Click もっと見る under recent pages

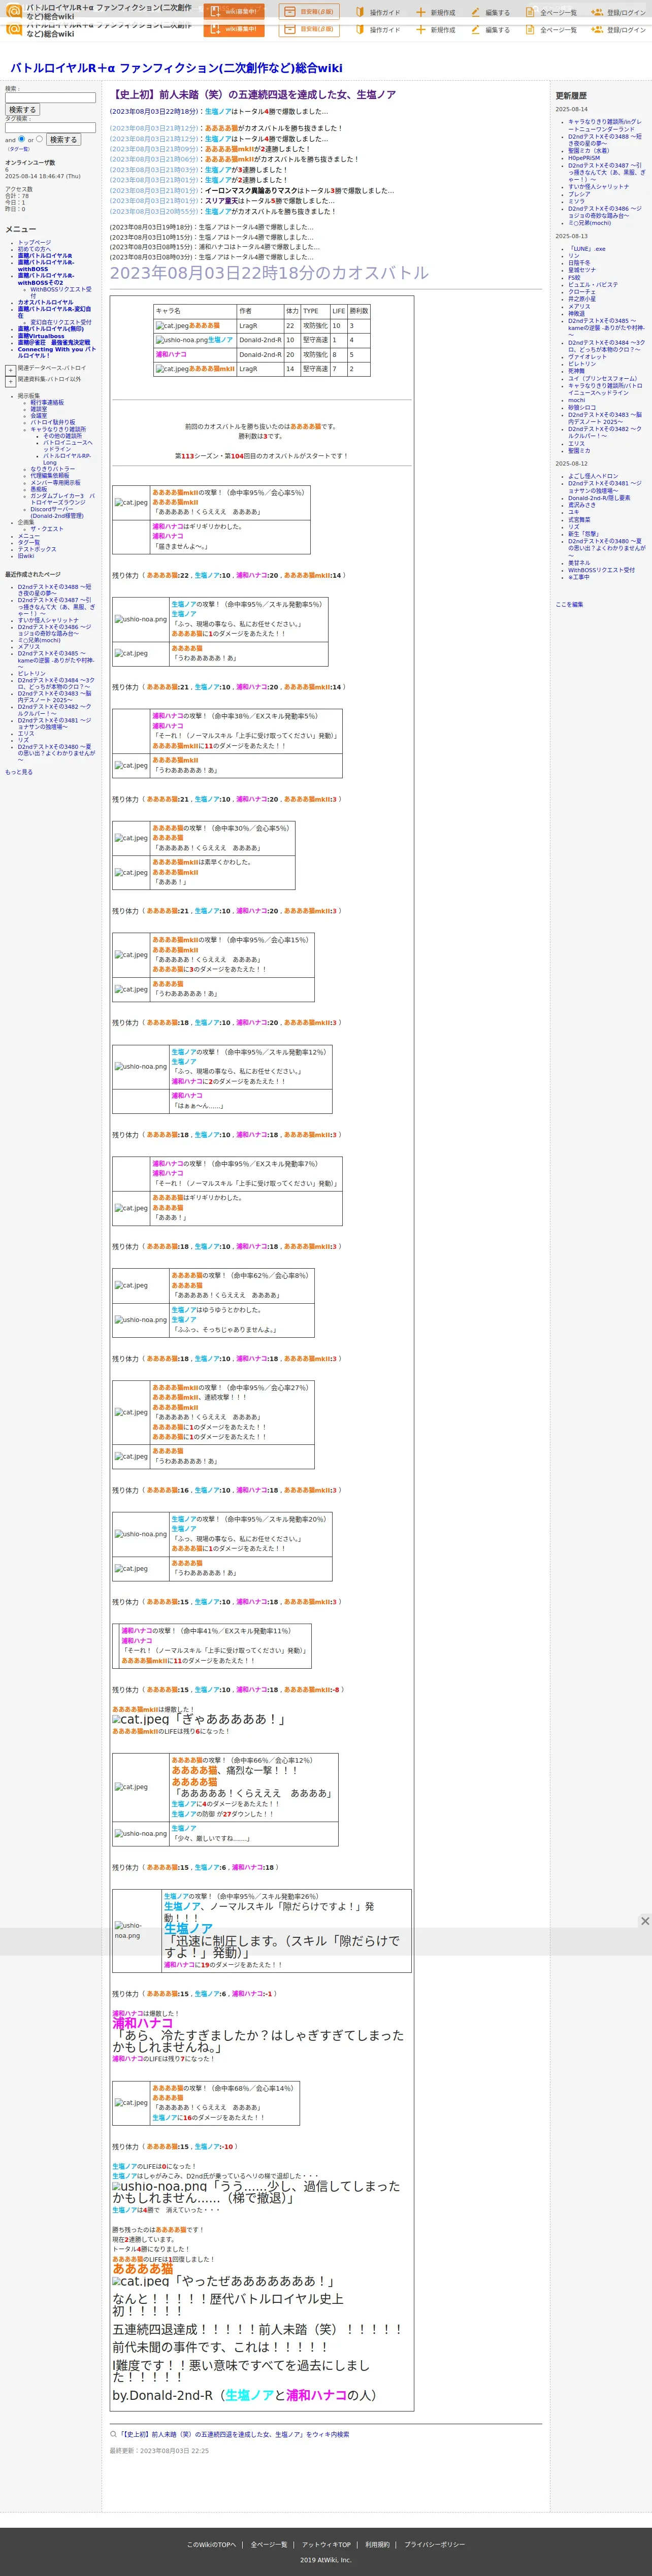(x=19, y=772)
